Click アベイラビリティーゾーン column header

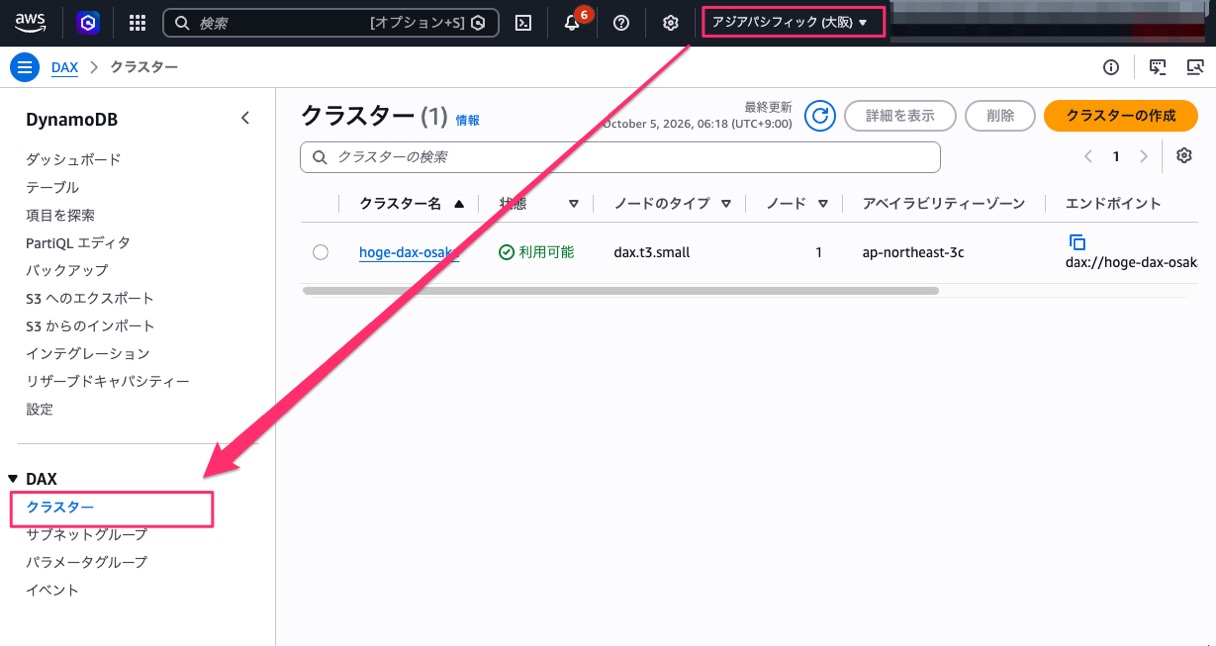(944, 203)
